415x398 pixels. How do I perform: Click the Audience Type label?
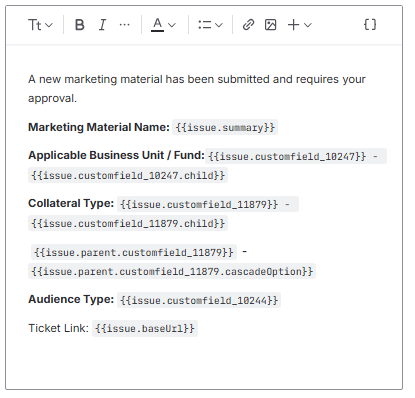tap(71, 299)
